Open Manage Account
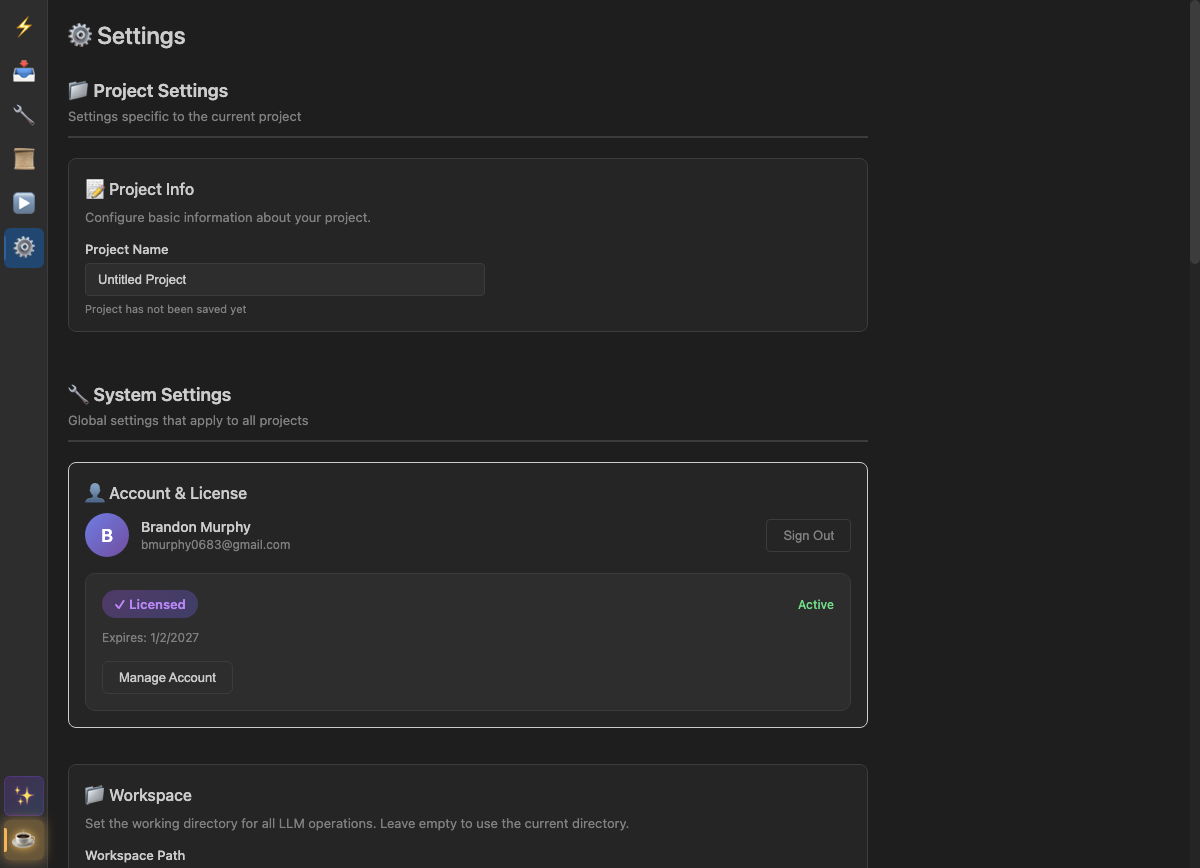1200x868 pixels. (x=167, y=677)
